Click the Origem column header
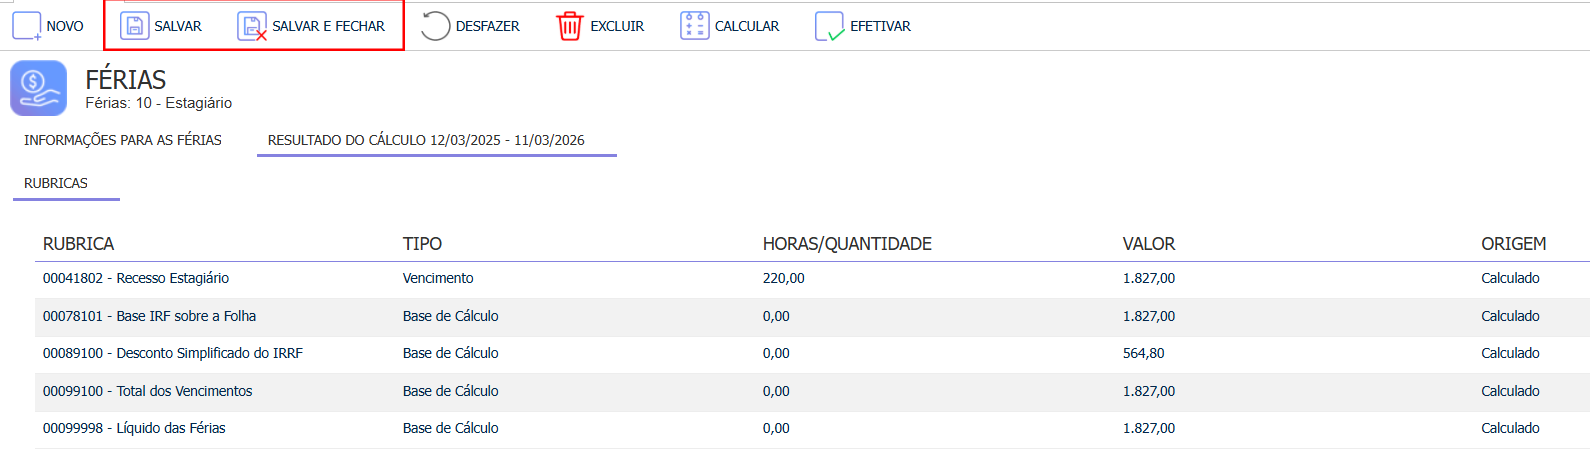Viewport: 1590px width, 473px height. (x=1513, y=244)
